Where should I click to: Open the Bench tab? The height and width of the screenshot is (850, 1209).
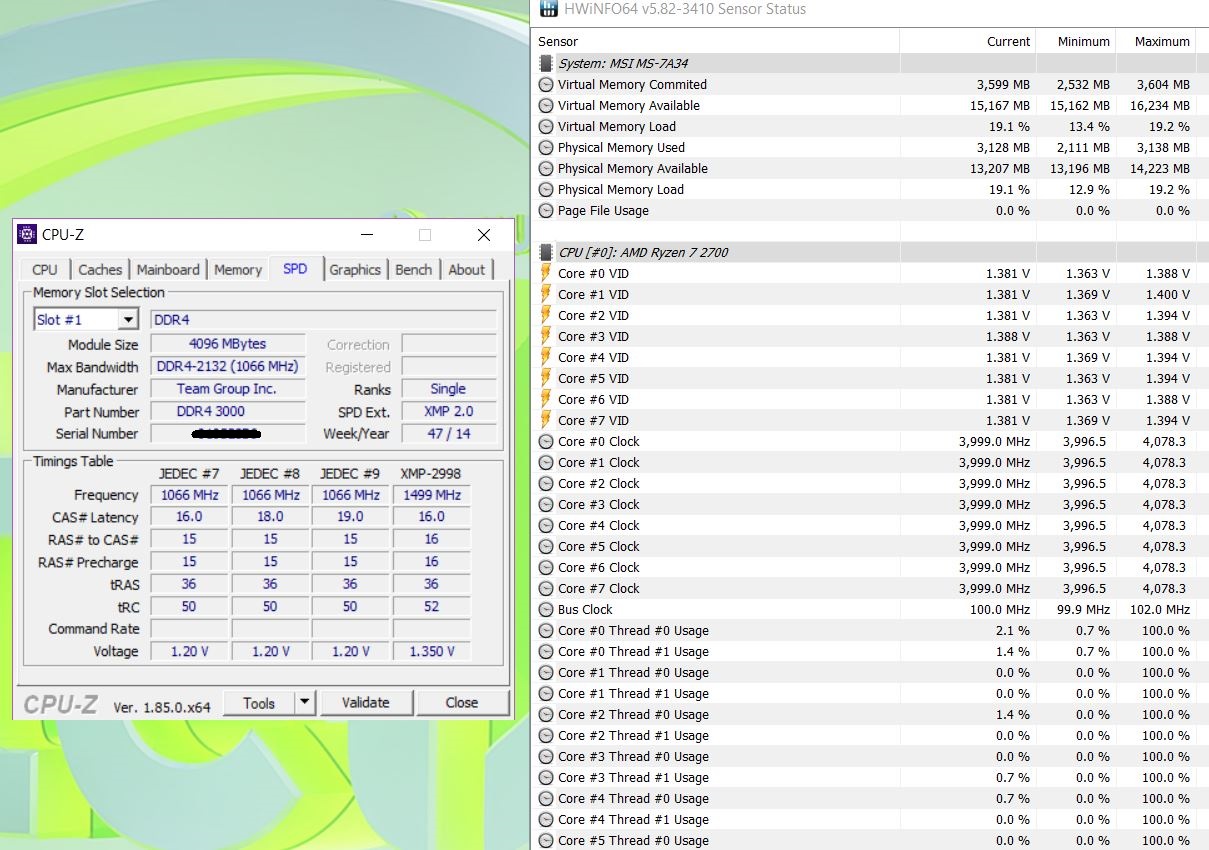pos(414,270)
